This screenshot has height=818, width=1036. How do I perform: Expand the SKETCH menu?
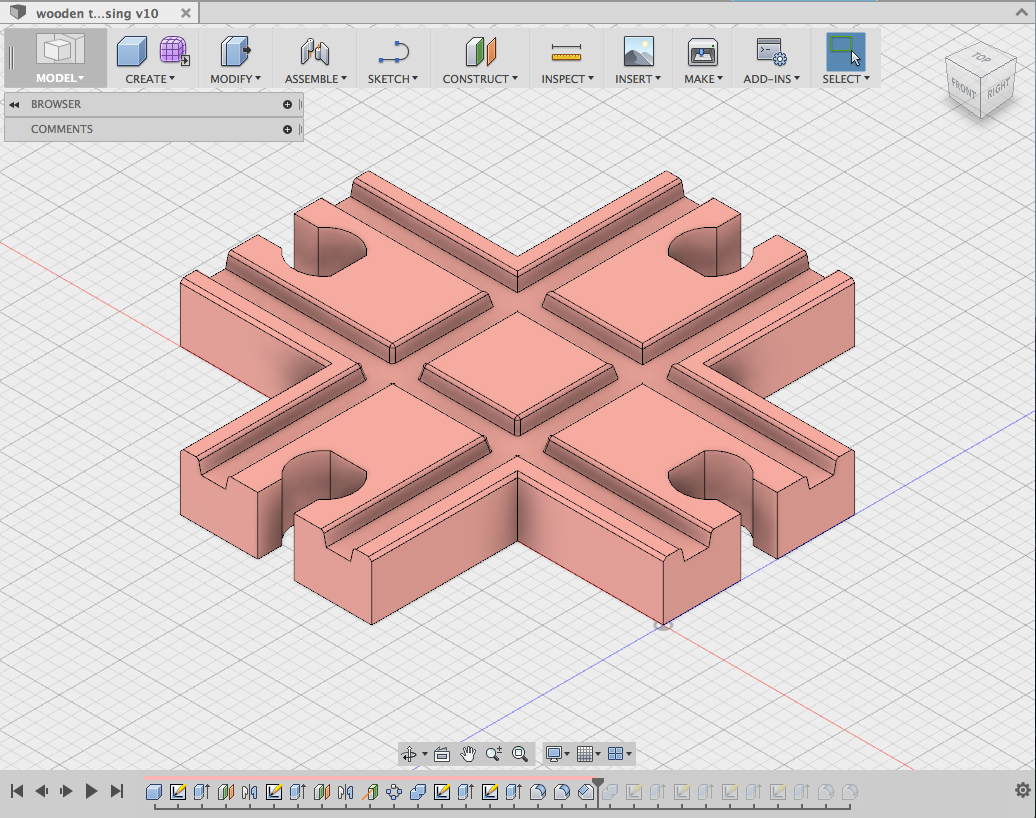(x=393, y=79)
